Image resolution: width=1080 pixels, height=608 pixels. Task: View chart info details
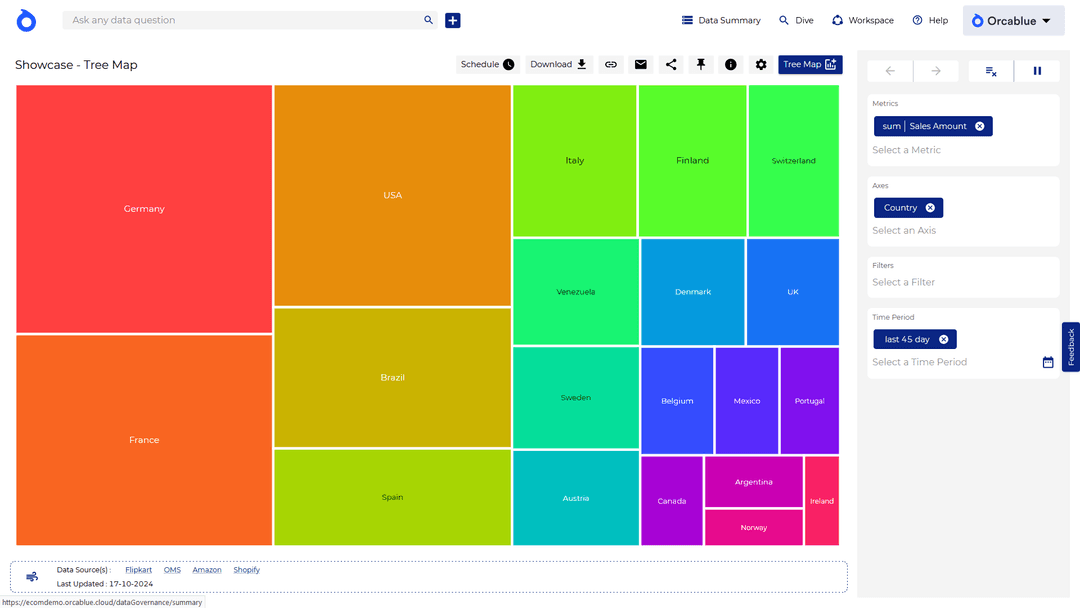731,64
